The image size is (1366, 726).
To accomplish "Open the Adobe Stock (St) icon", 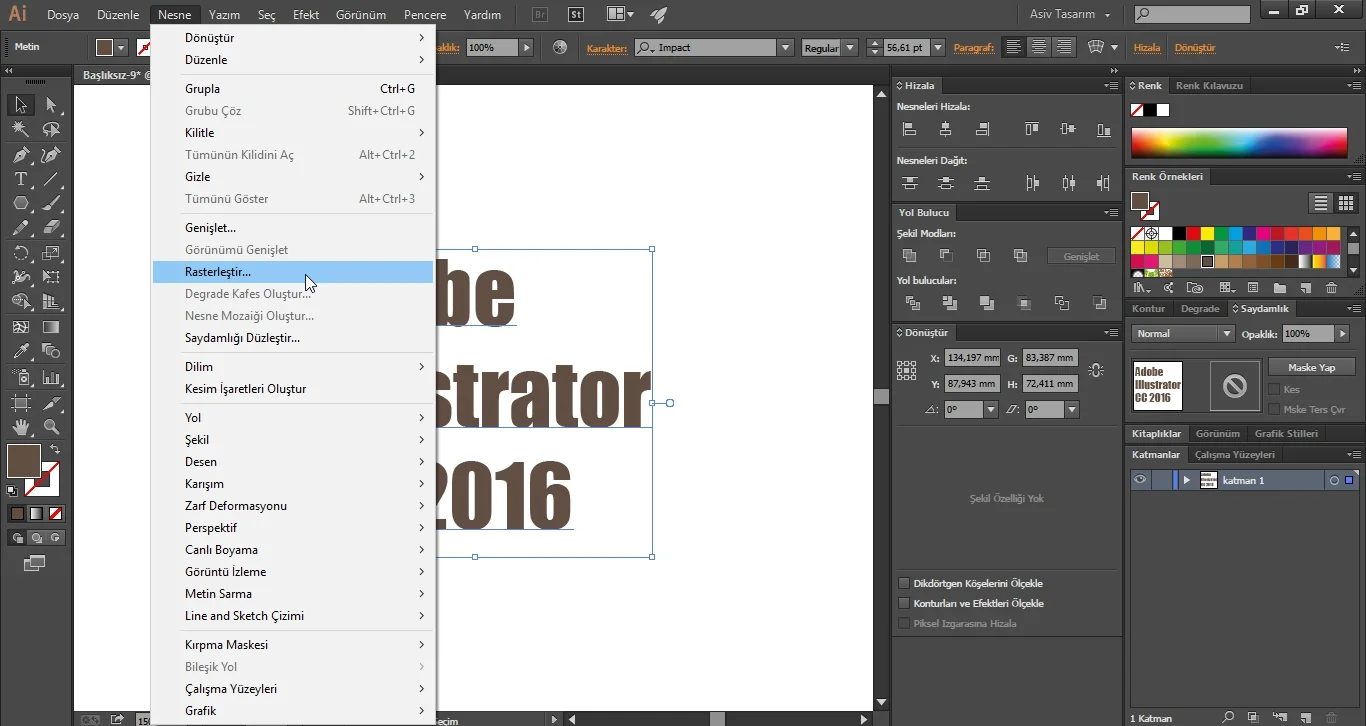I will [575, 15].
